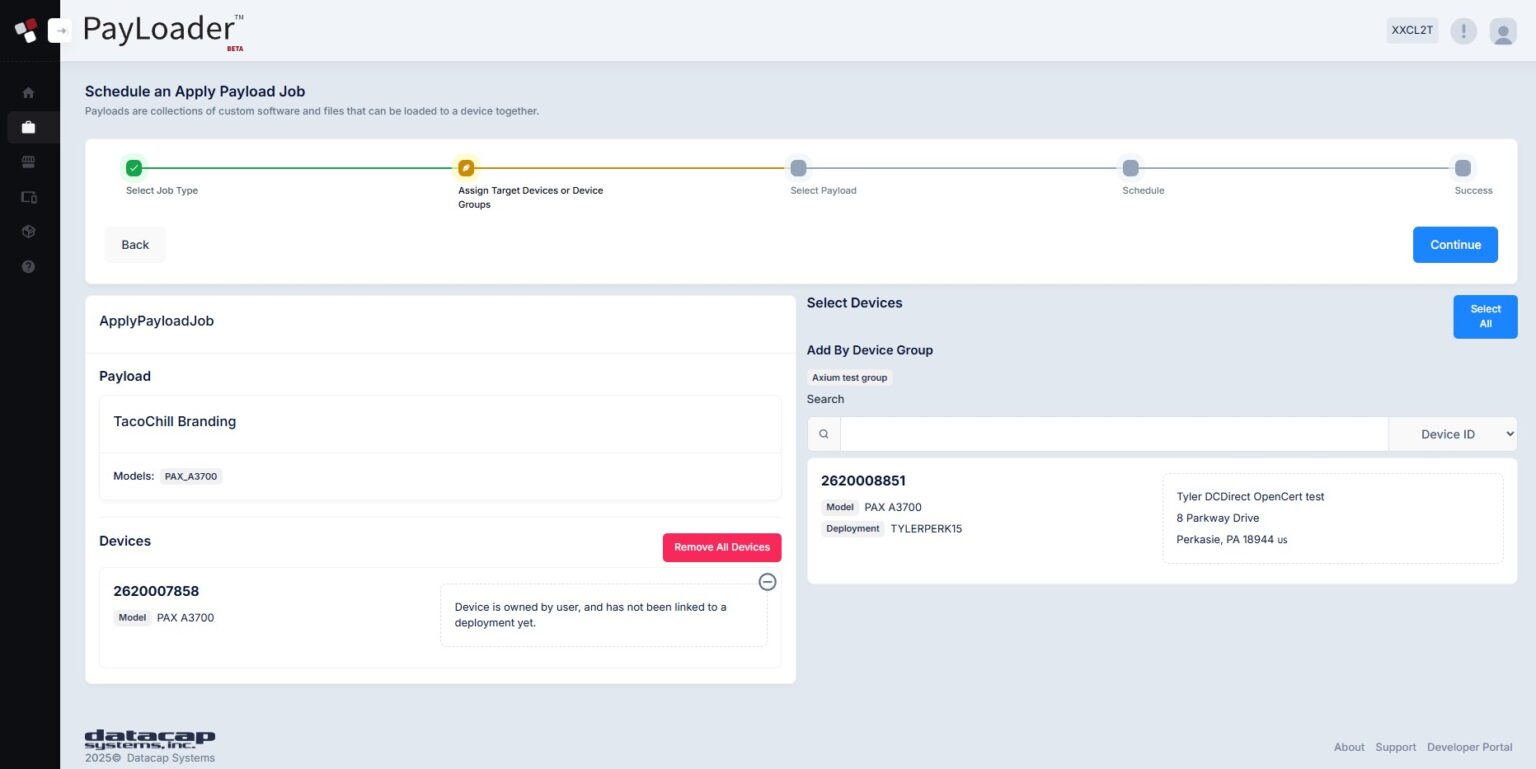Open the store/deployments sidebar icon
Viewport: 1536px width, 769px height.
pyautogui.click(x=28, y=162)
